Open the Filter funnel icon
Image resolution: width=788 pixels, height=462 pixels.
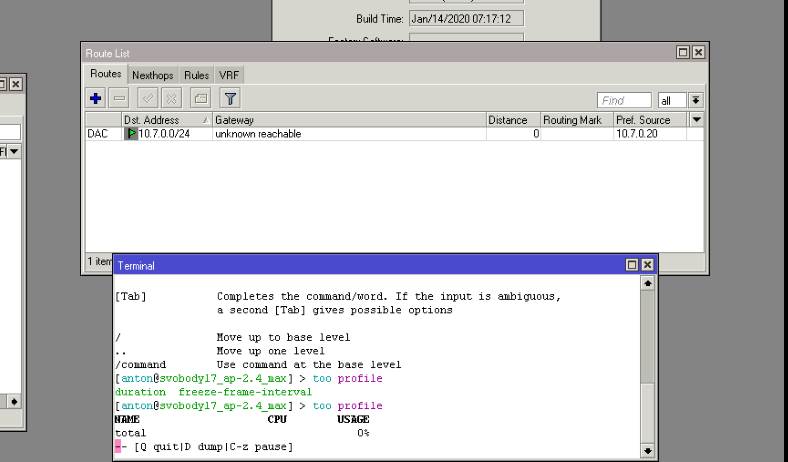(230, 98)
